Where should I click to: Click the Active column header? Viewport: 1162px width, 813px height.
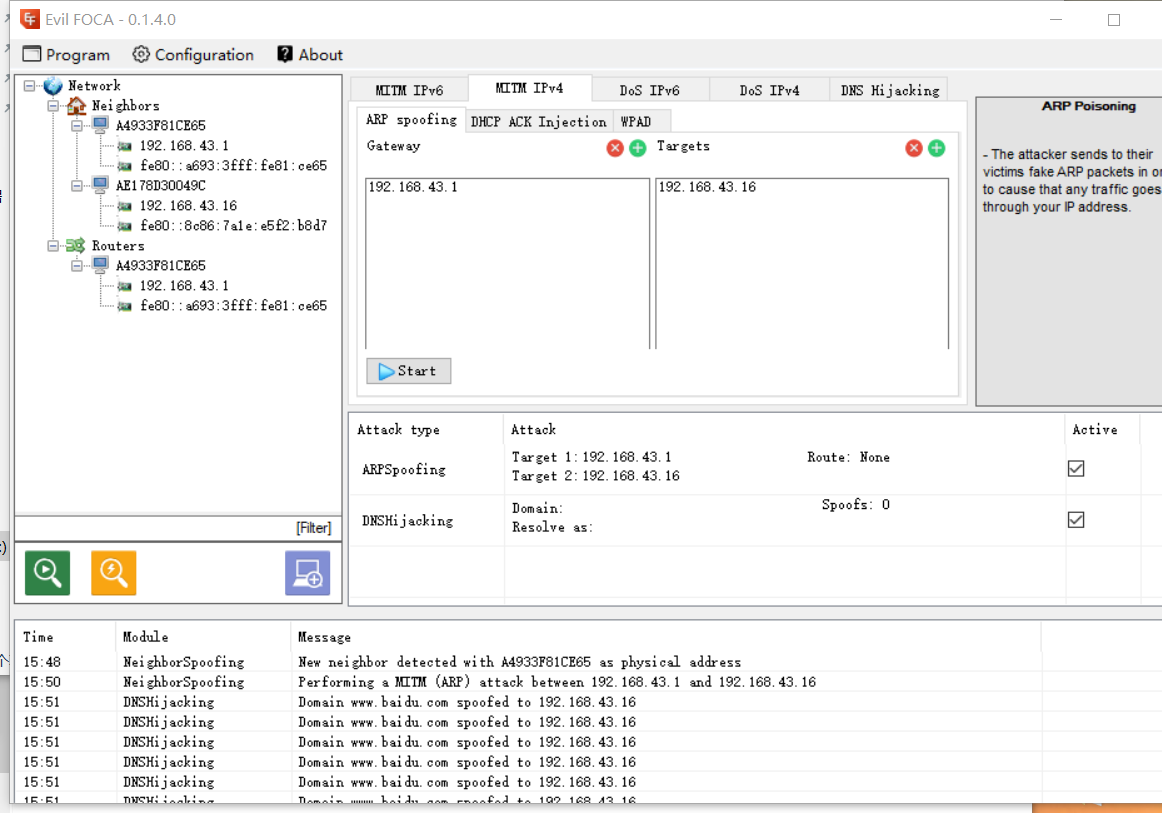pyautogui.click(x=1102, y=429)
